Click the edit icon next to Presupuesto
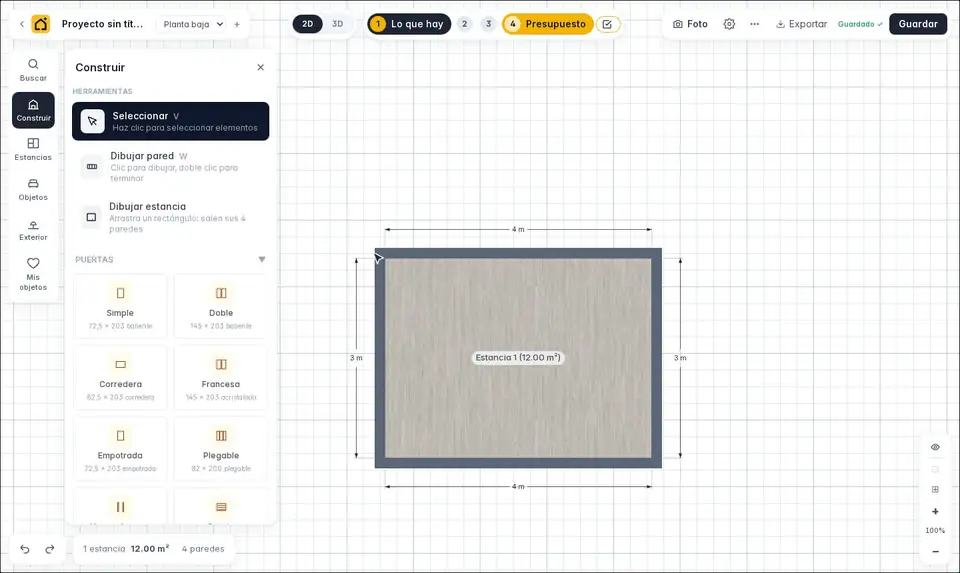This screenshot has width=960, height=573. coord(607,24)
